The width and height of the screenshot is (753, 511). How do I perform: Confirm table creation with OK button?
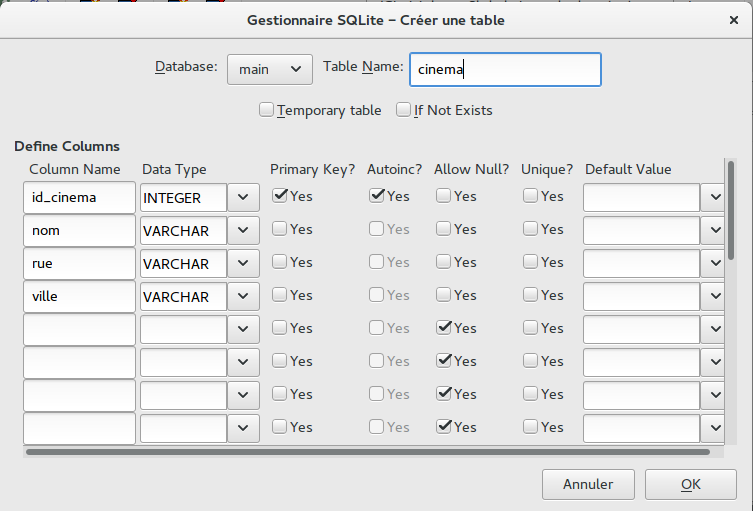(x=690, y=484)
